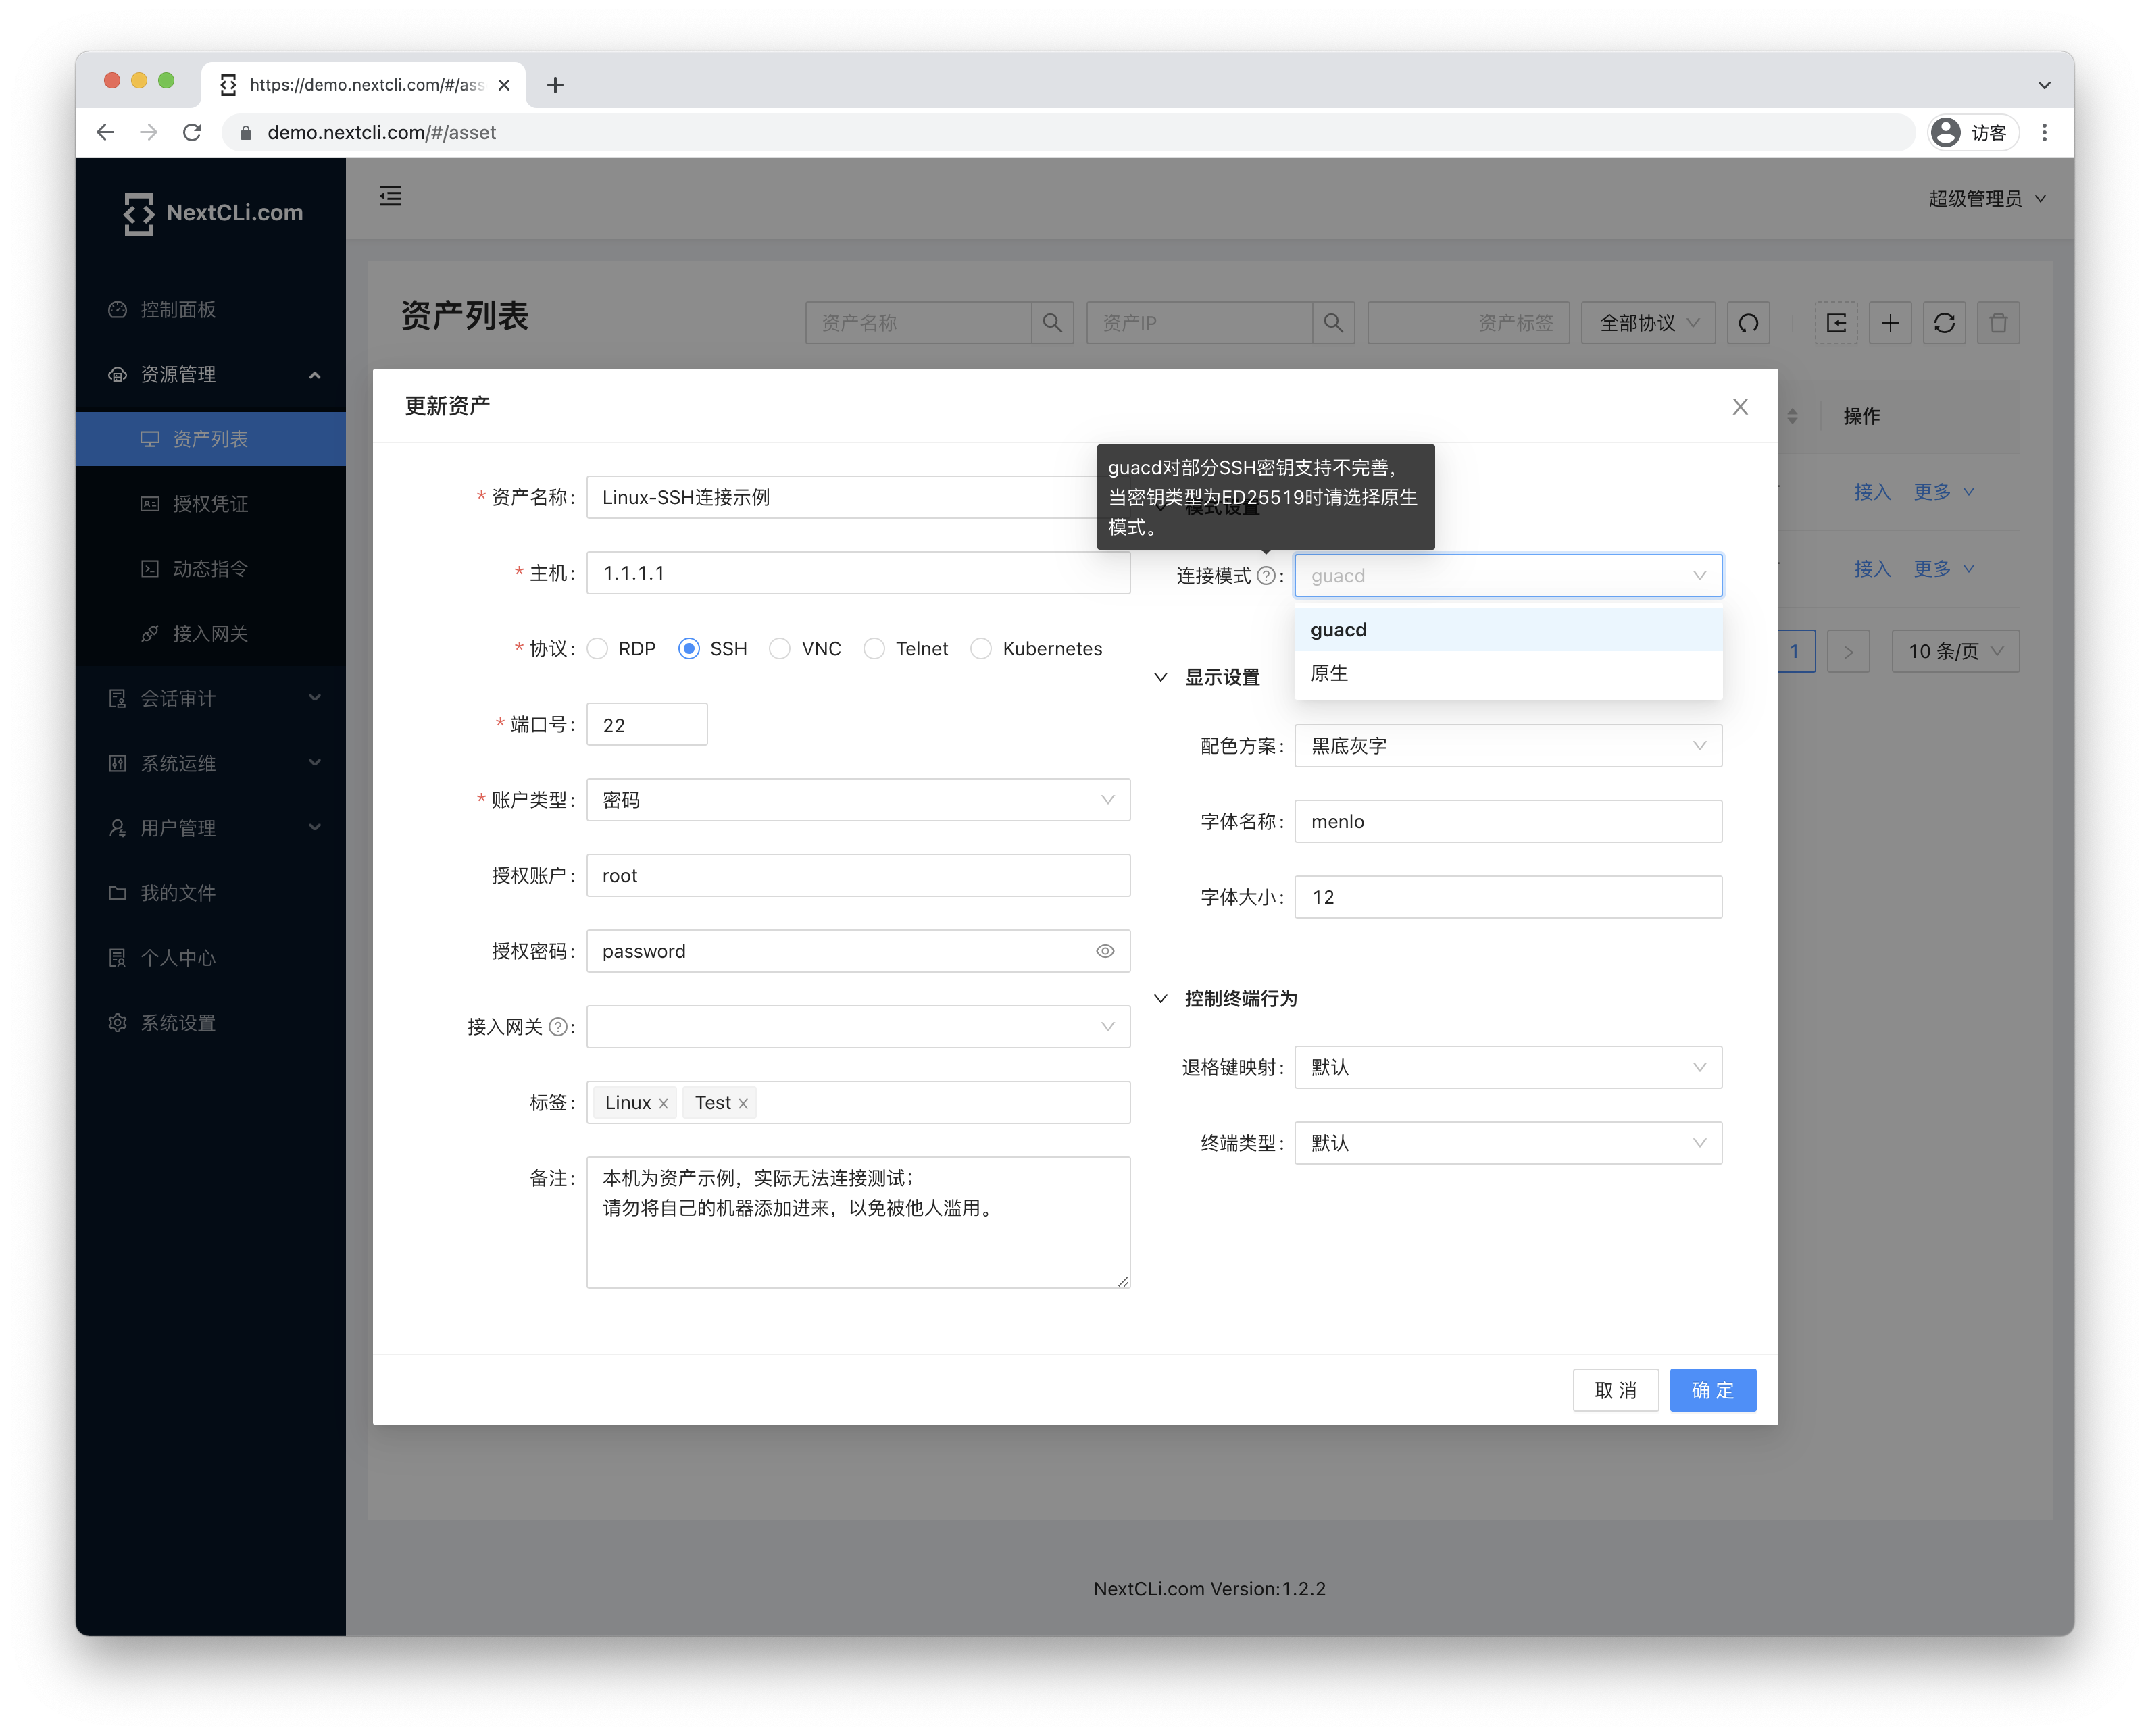Click the help icon beside 连接模式

1266,575
